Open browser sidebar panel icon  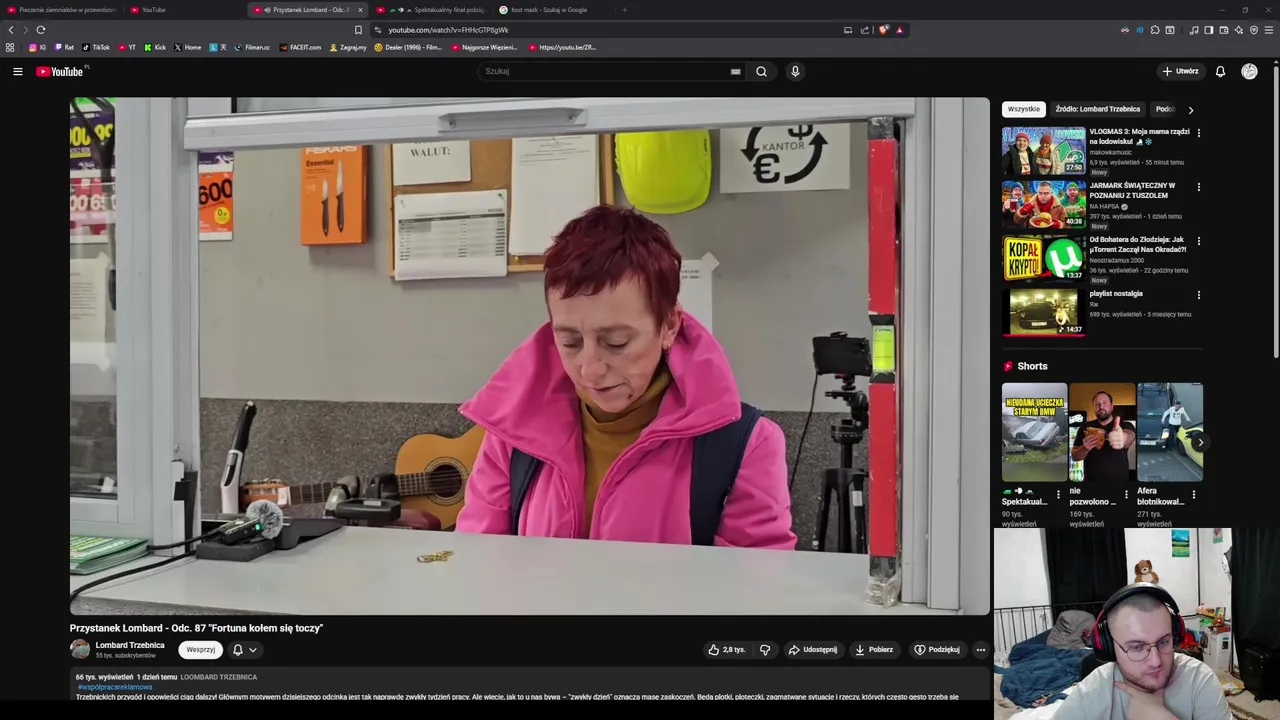[1208, 30]
